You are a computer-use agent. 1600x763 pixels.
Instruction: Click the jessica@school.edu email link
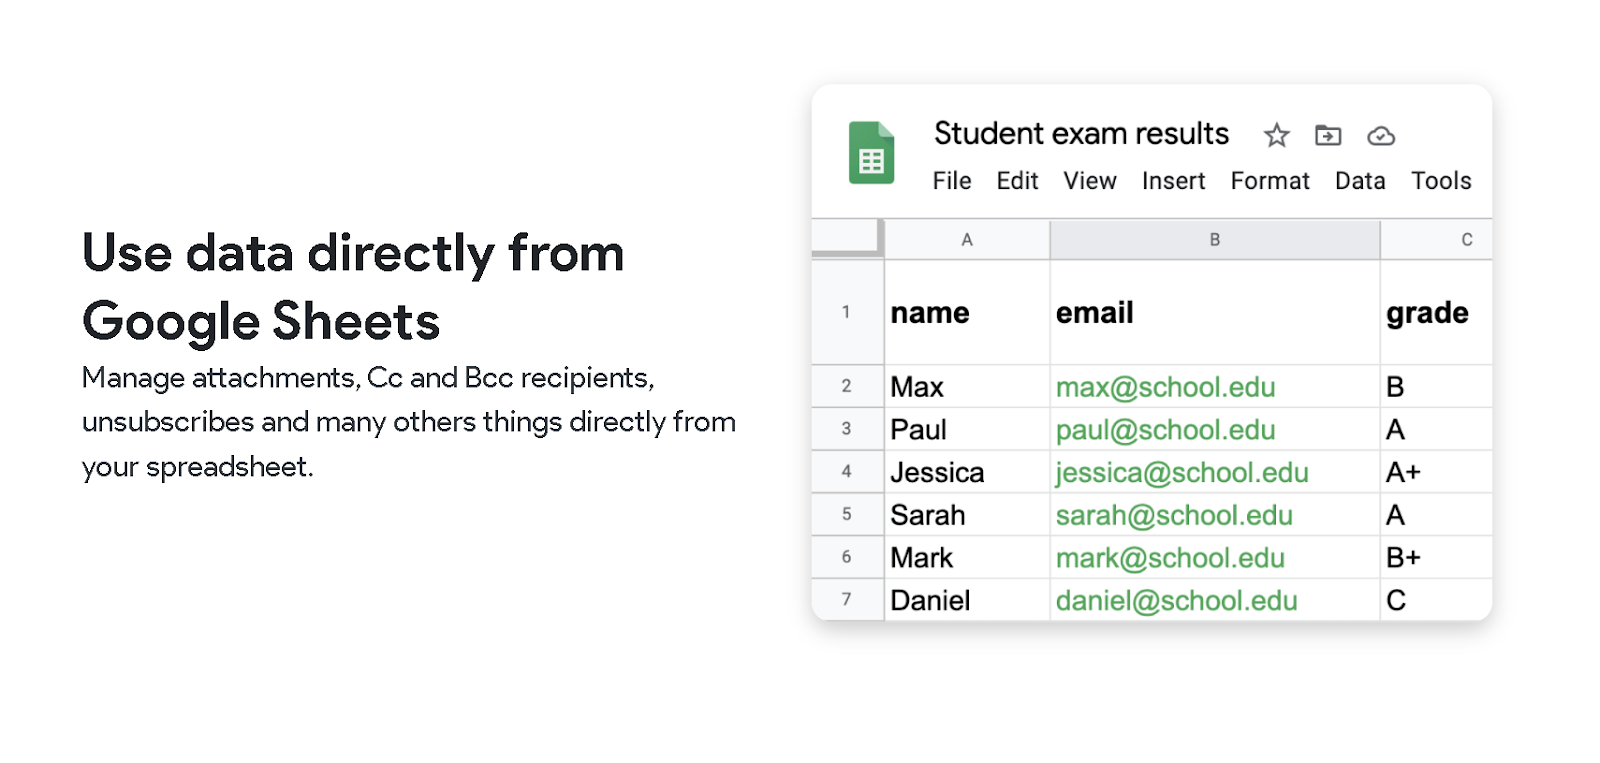pyautogui.click(x=1182, y=472)
